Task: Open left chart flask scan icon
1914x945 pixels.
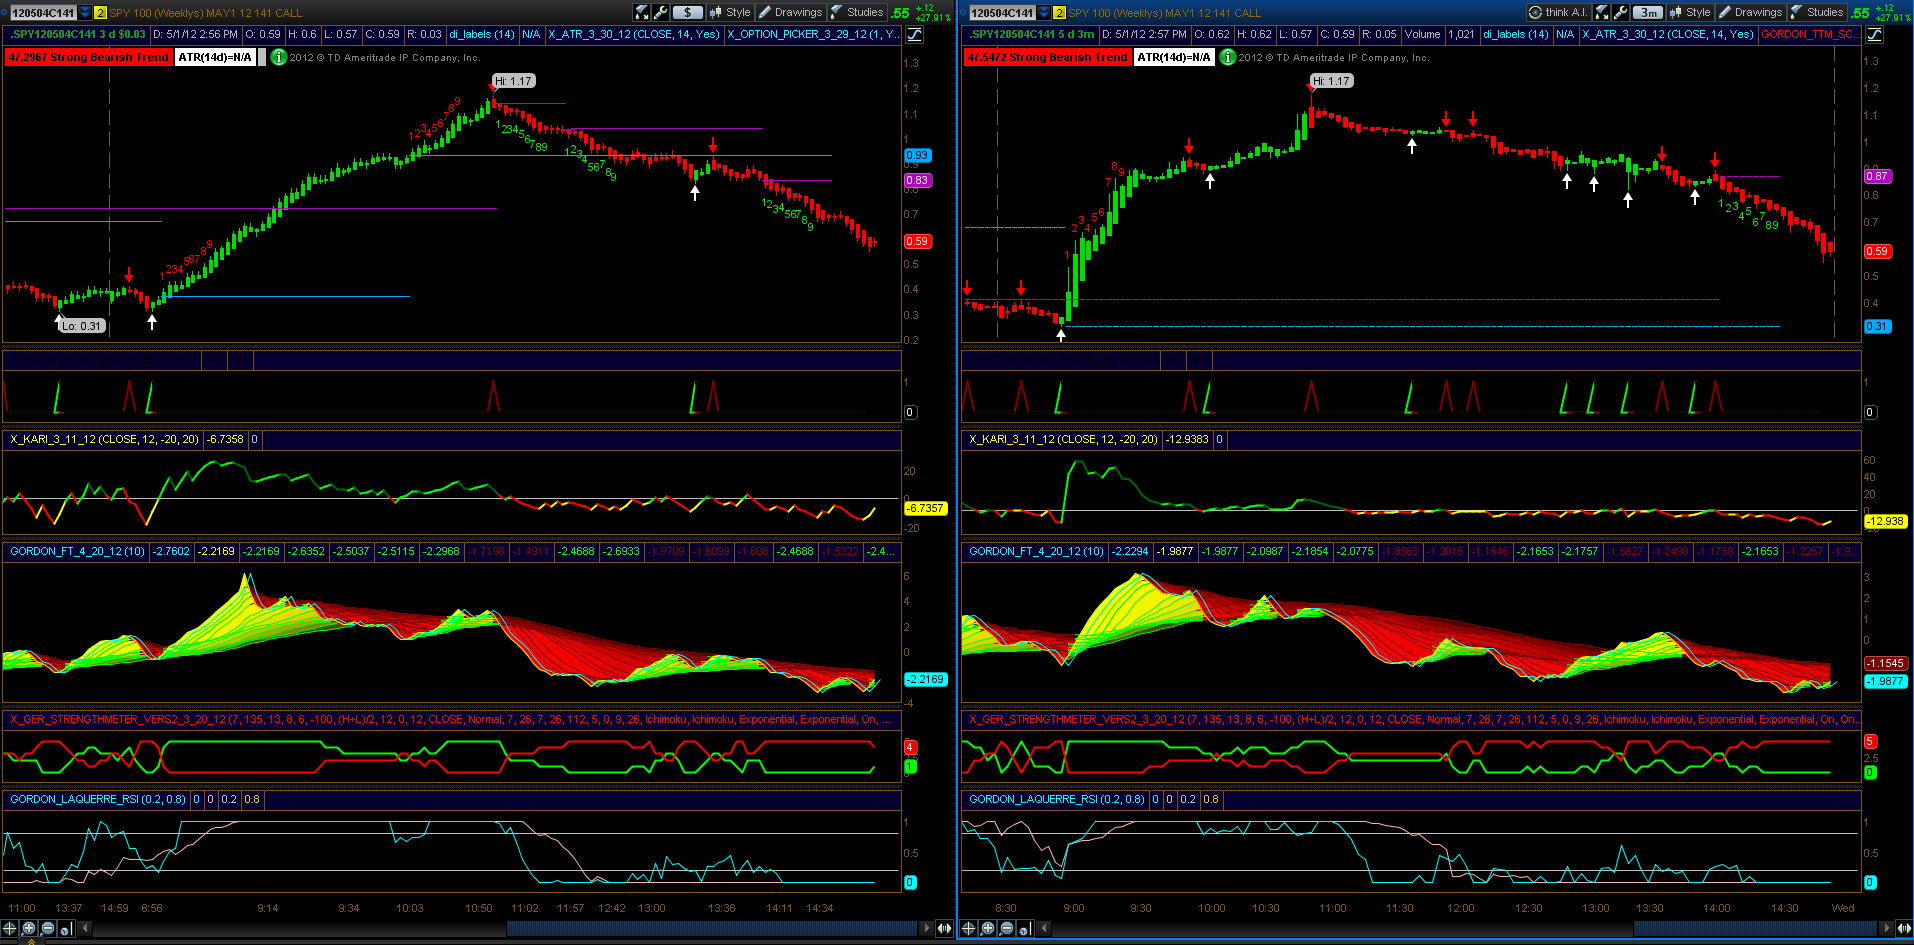Action: pos(642,13)
